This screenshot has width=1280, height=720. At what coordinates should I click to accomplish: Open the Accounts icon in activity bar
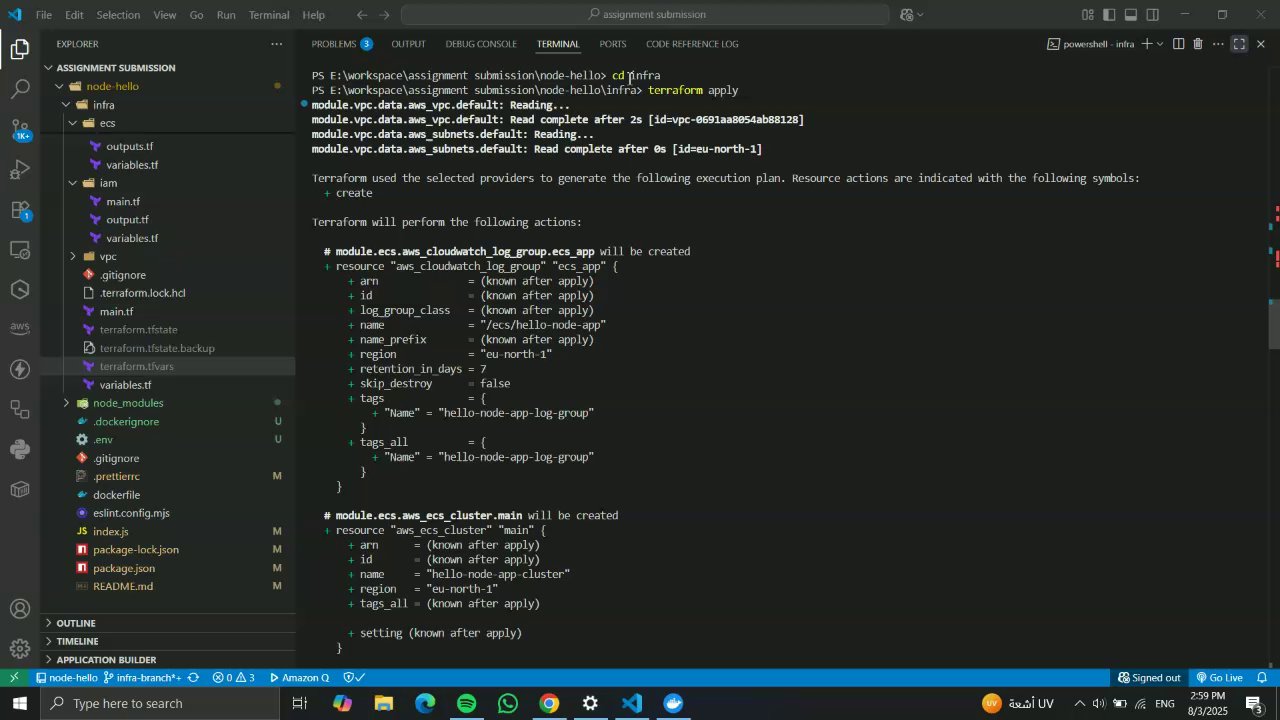click(20, 609)
